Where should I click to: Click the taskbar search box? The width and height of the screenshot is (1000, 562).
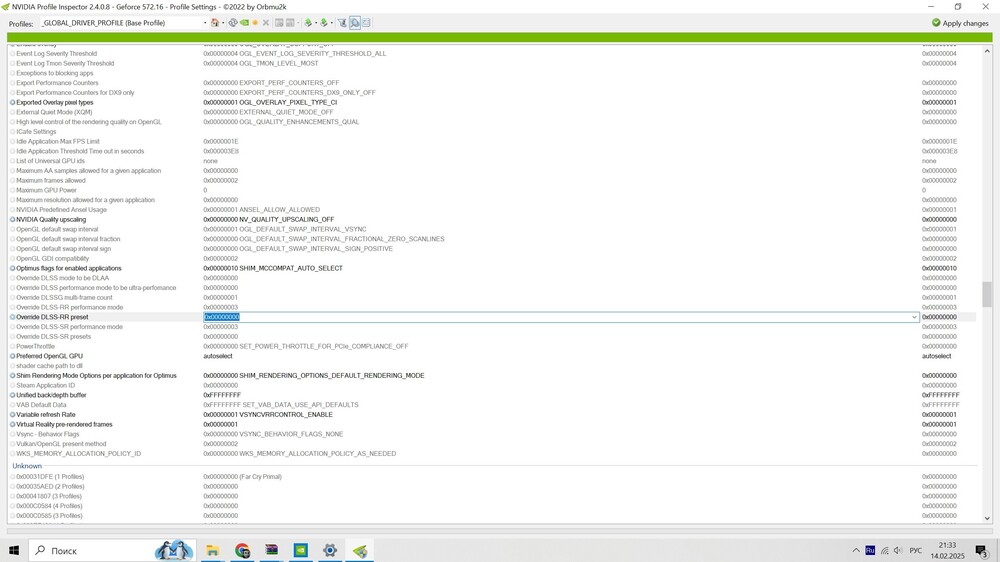coord(112,550)
